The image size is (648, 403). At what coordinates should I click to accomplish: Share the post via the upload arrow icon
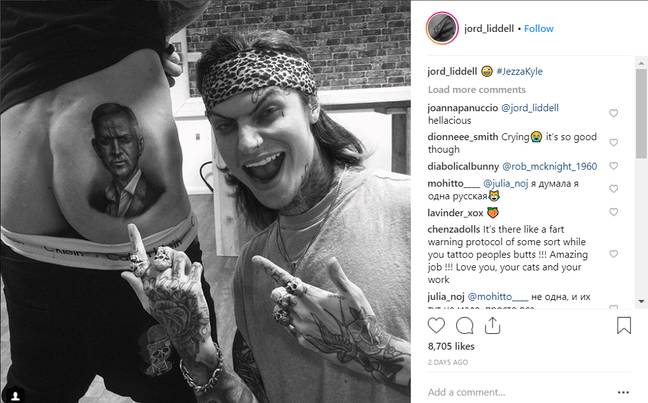click(x=492, y=325)
